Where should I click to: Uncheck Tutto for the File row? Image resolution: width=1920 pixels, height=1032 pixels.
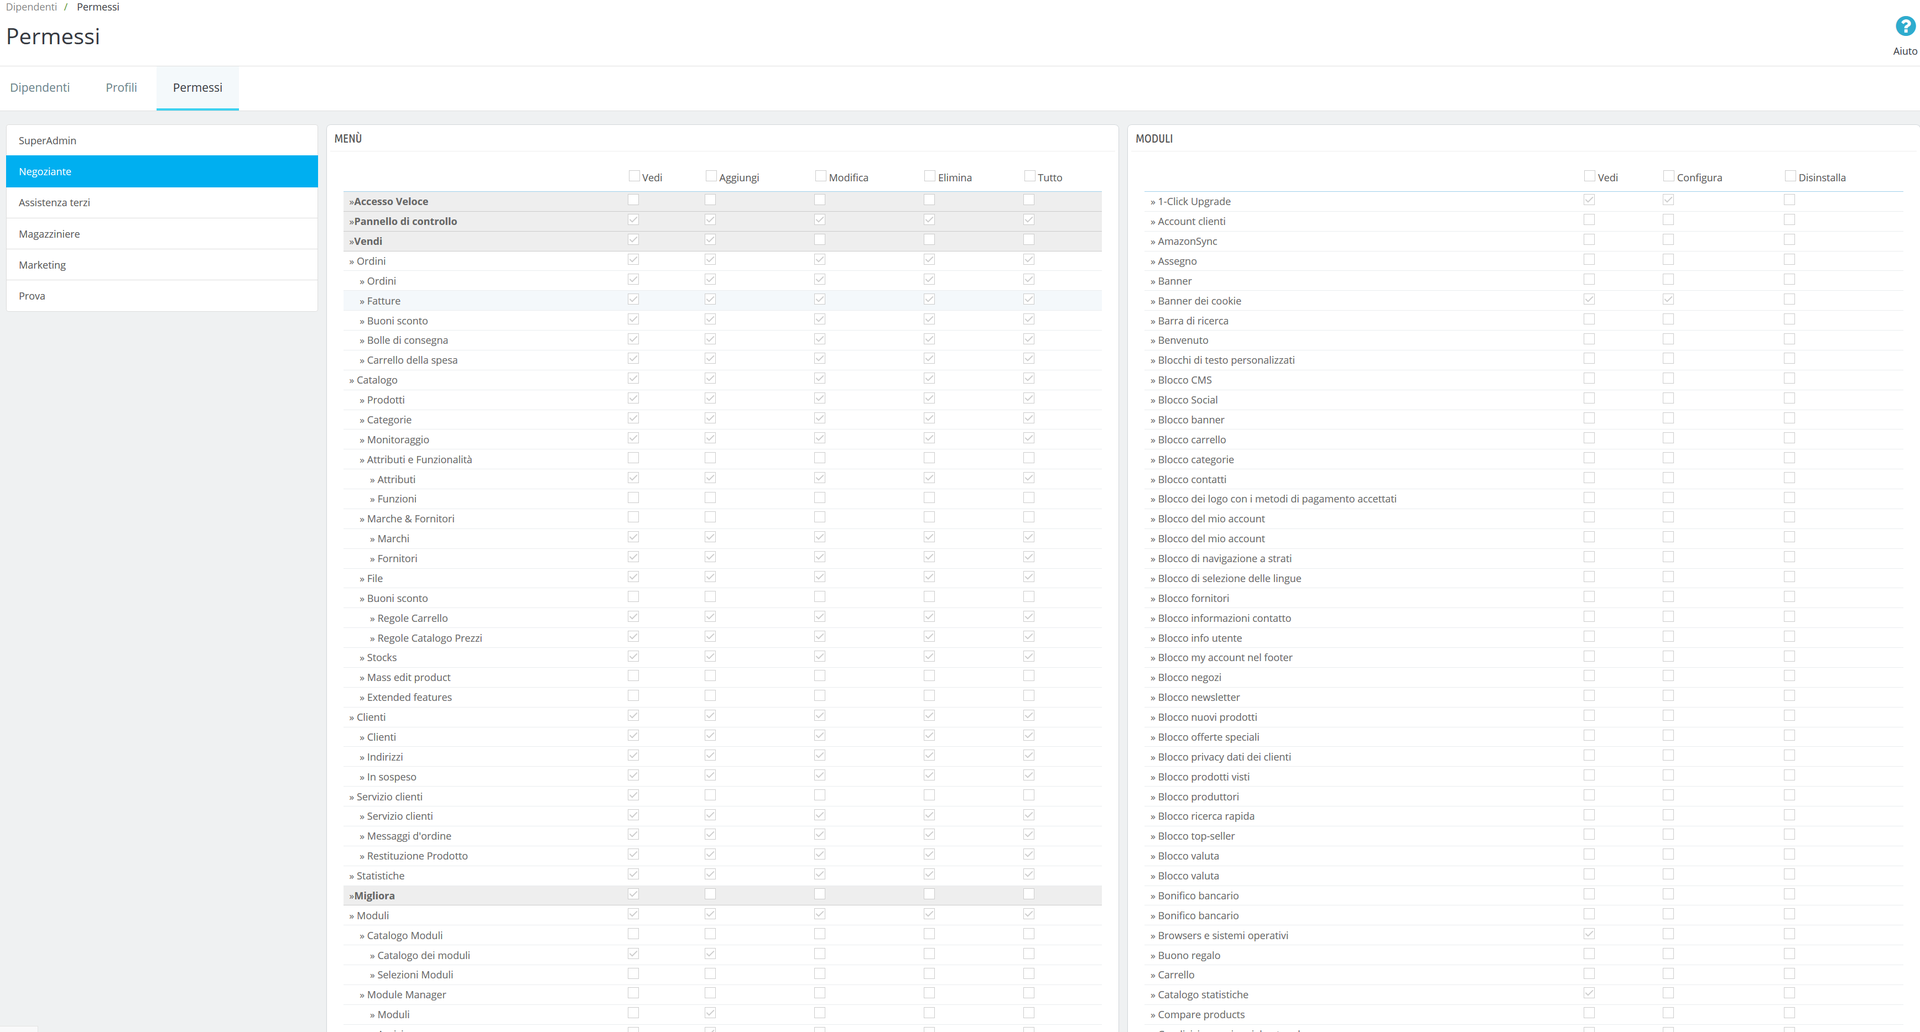pos(1029,577)
